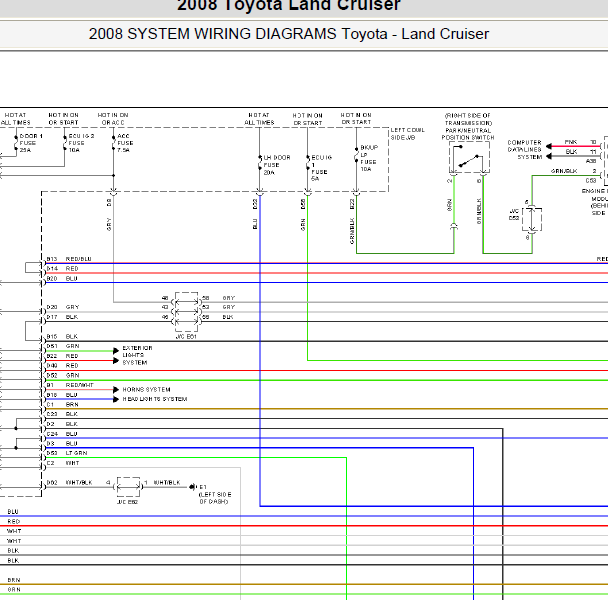Click the 'D17 BLK' terminal label
Screen dimensions: 608x600
coord(62,317)
